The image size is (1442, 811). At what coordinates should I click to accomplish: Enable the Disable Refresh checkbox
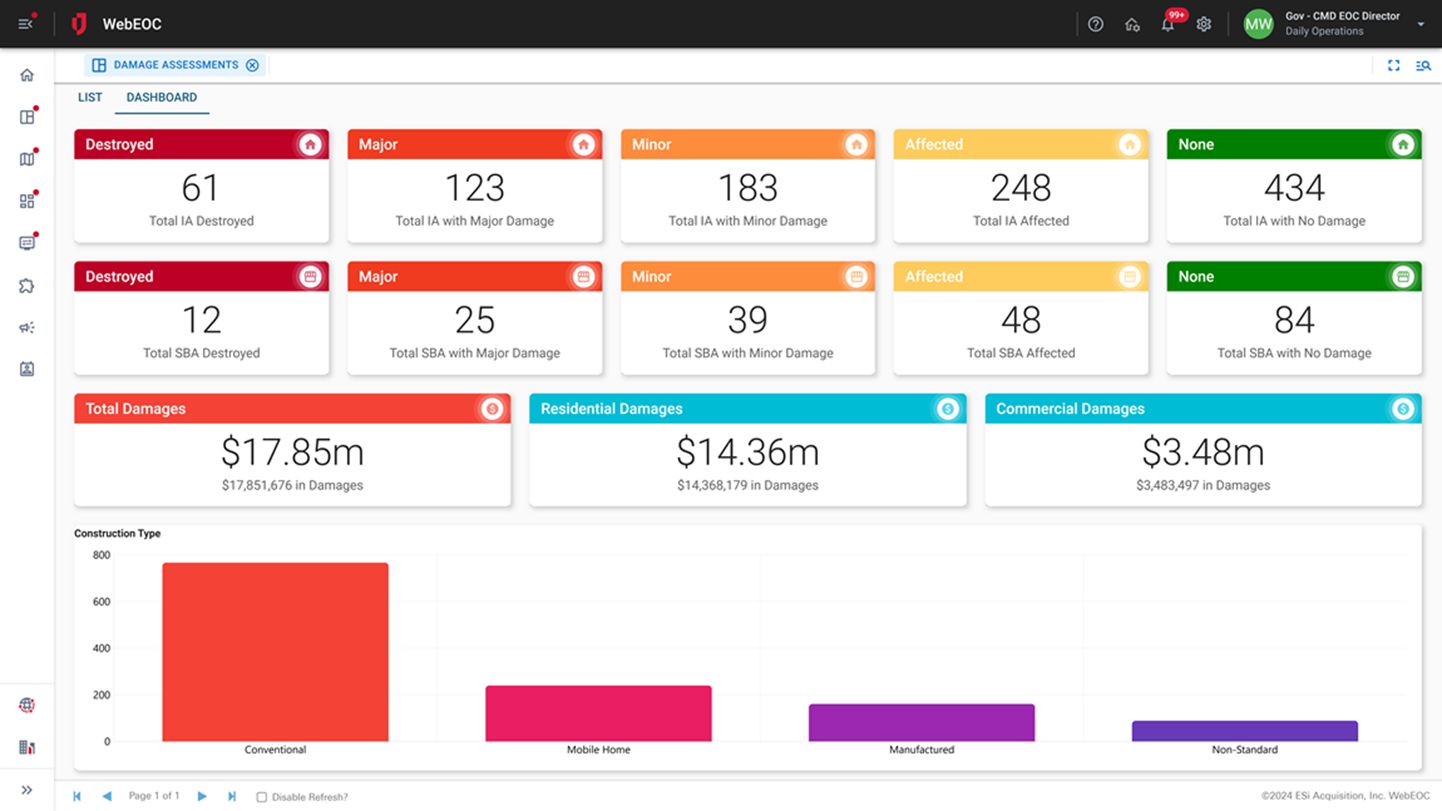[x=261, y=797]
